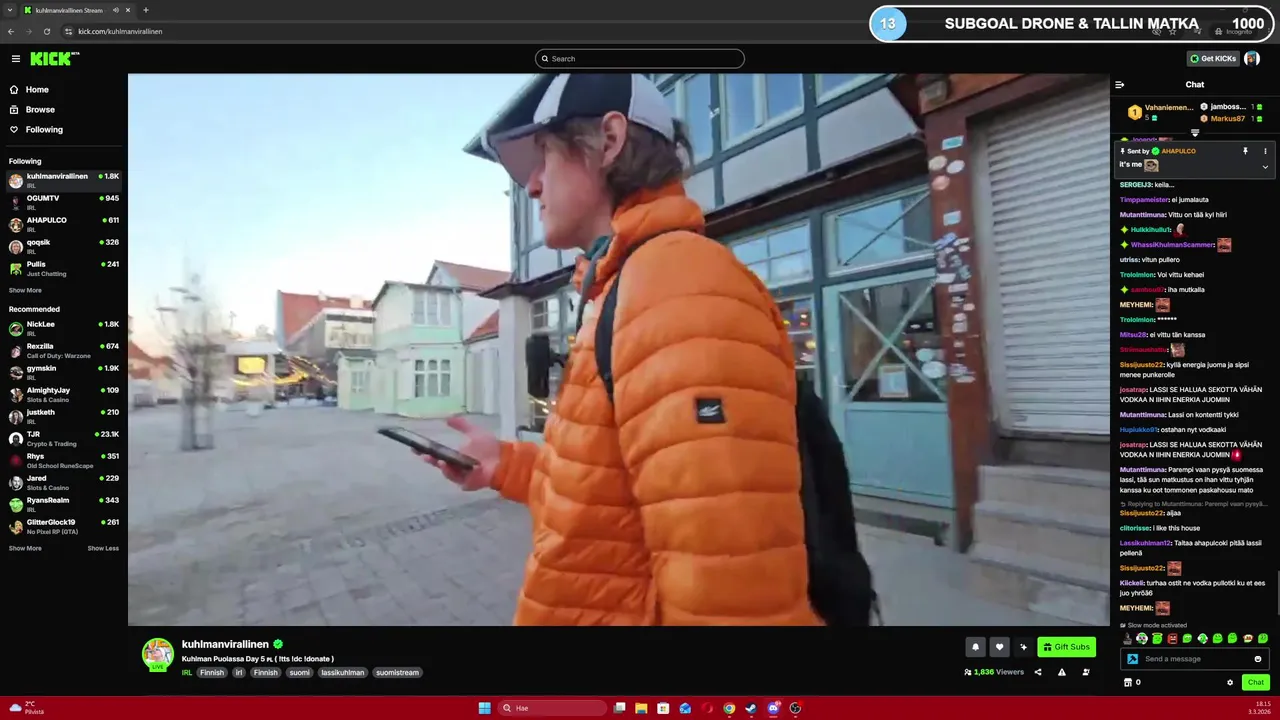This screenshot has height=720, width=1280.
Task: Open Windows Start menu
Action: (x=485, y=708)
